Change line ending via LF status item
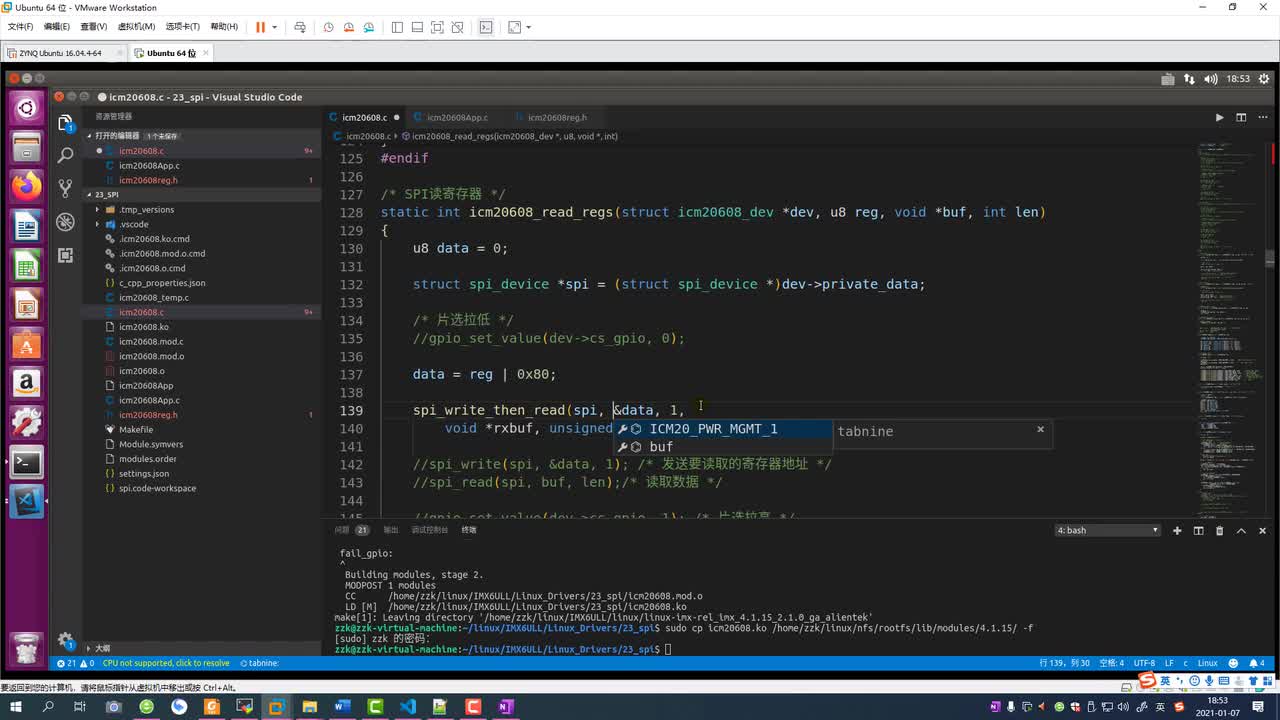Image resolution: width=1280 pixels, height=720 pixels. (1169, 663)
